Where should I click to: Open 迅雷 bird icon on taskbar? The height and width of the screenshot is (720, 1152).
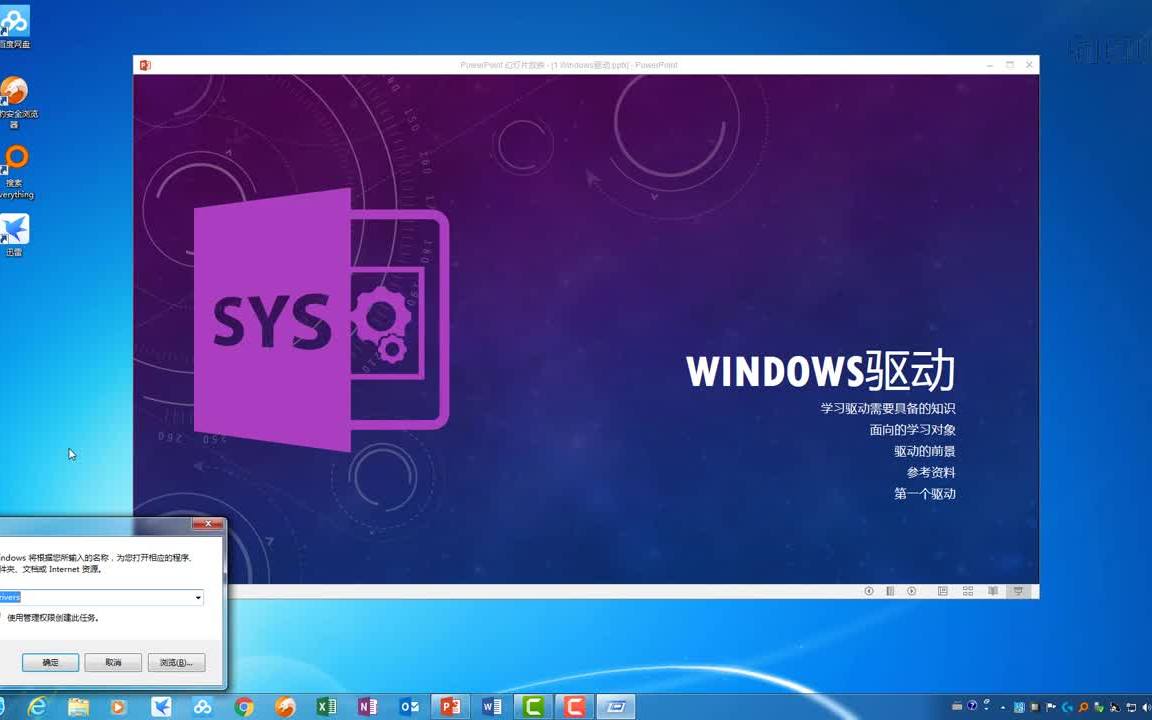161,707
